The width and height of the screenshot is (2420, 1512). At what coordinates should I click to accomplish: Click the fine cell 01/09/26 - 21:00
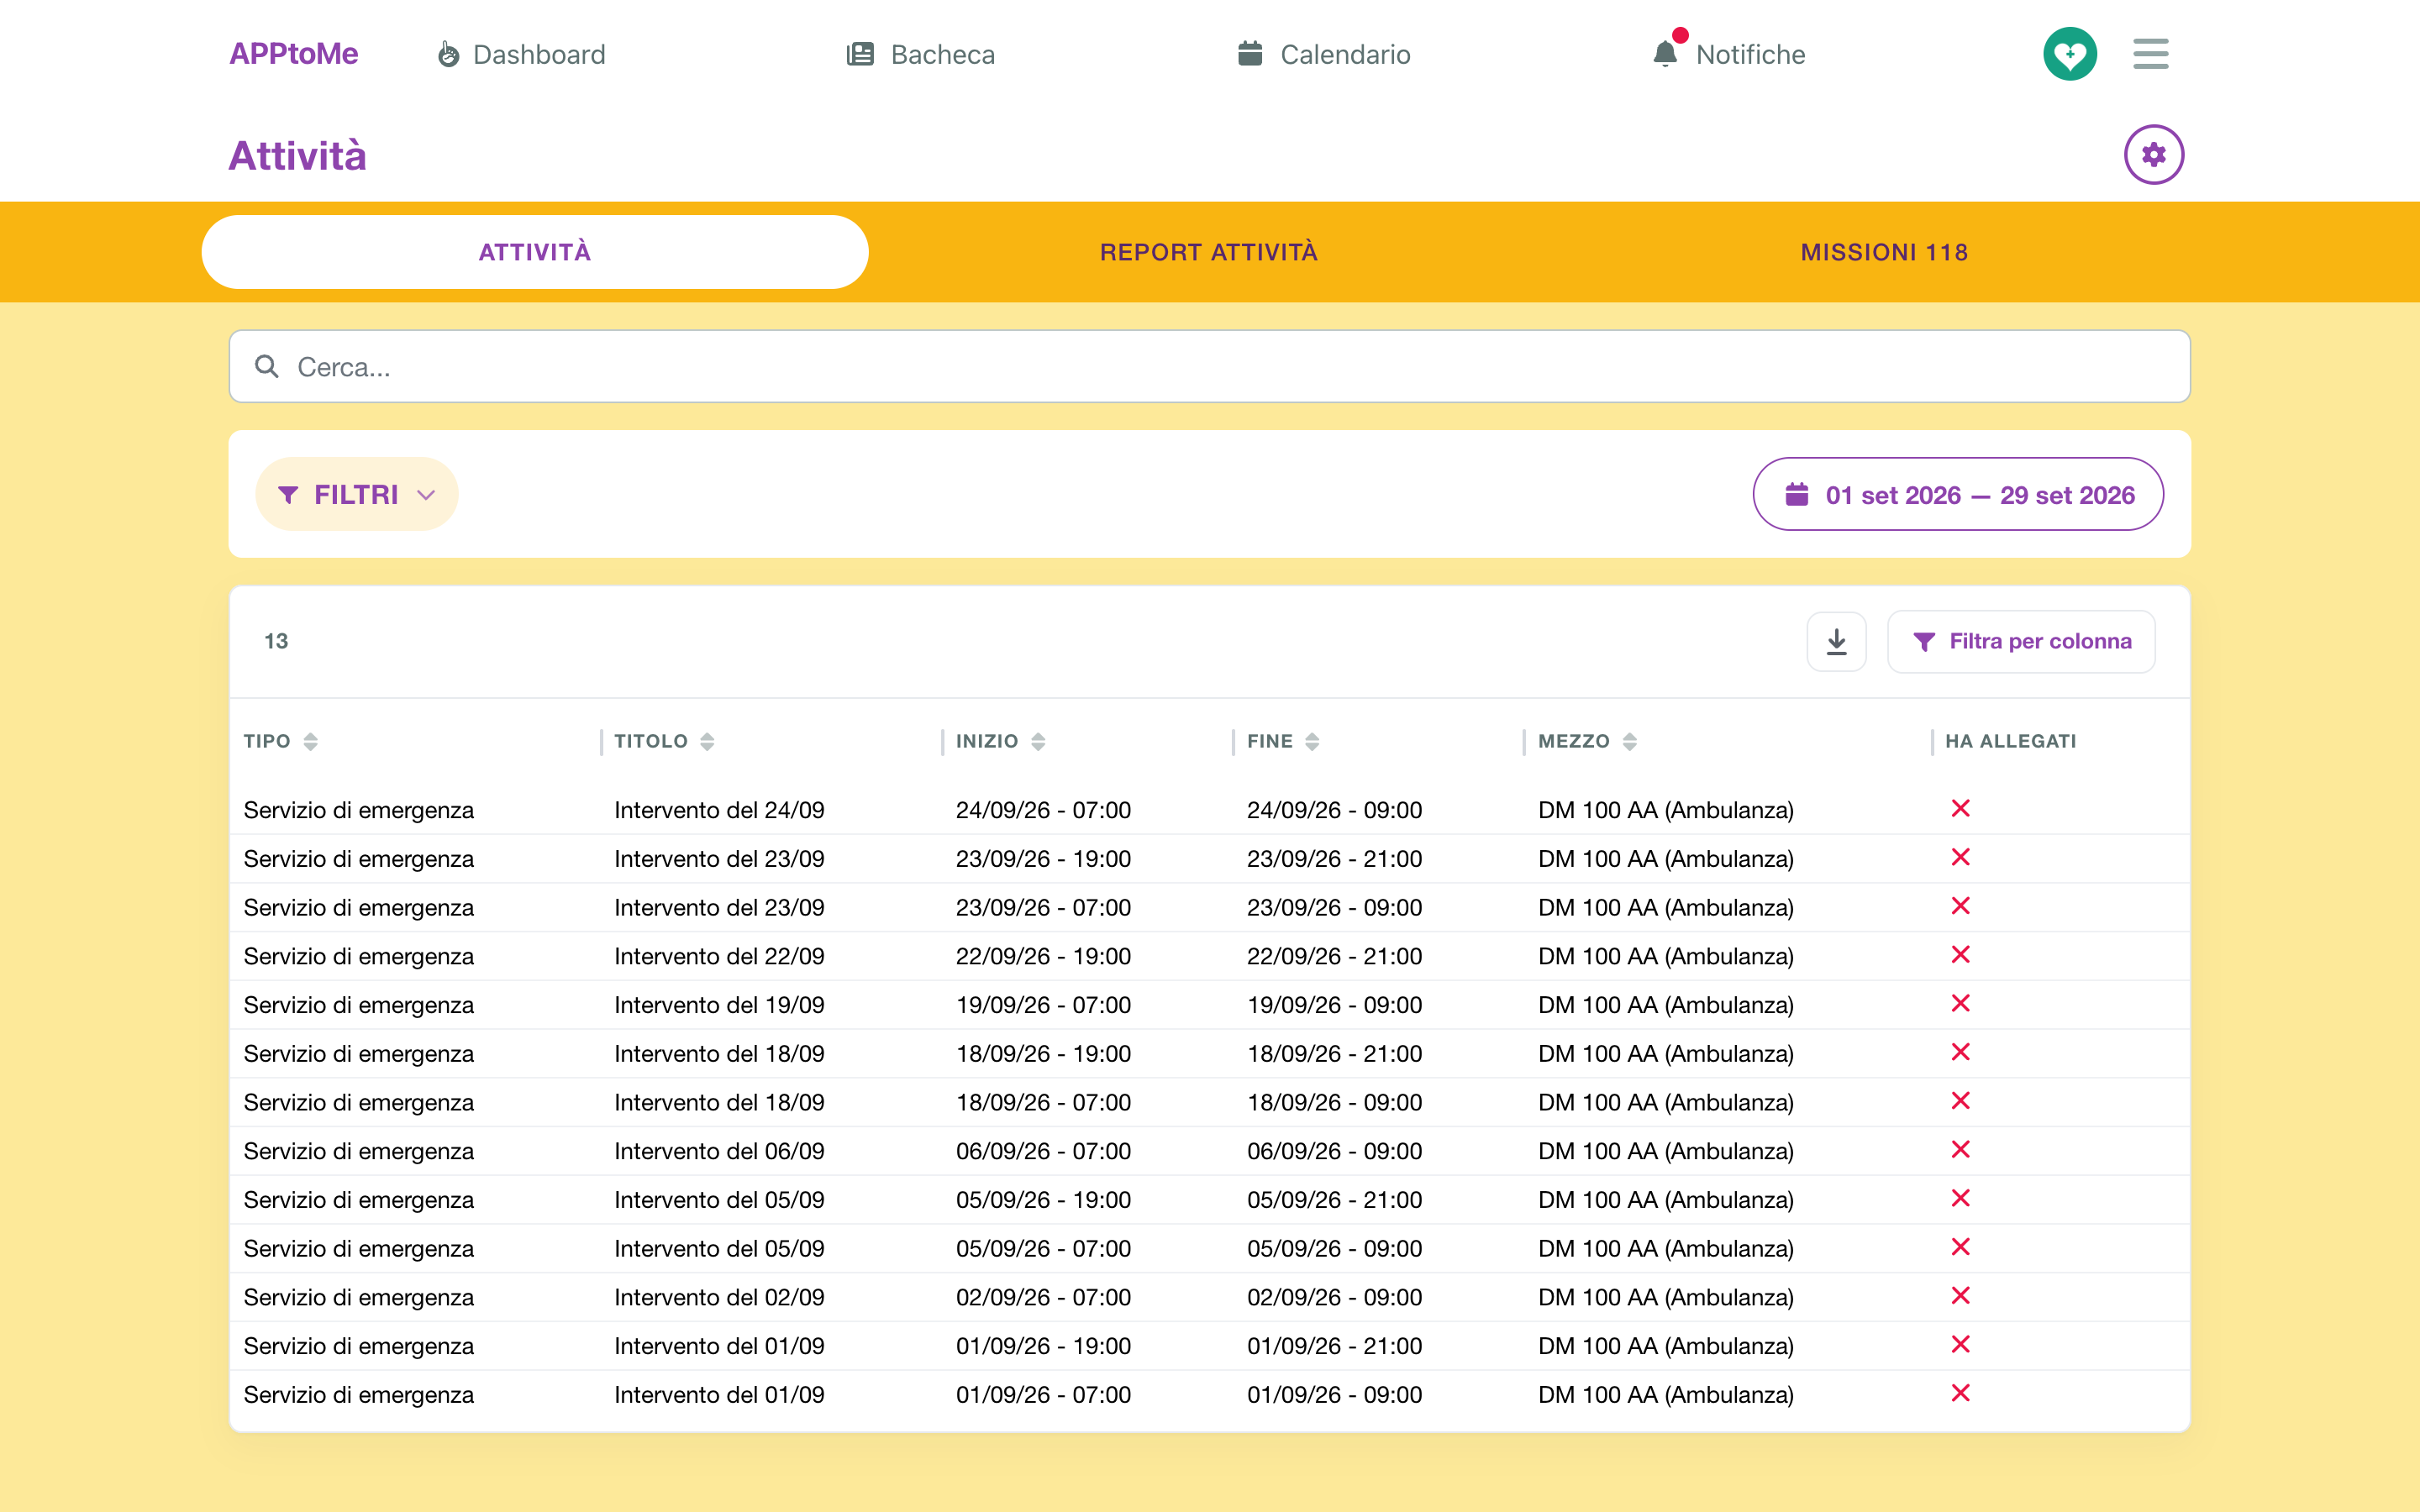[x=1334, y=1345]
